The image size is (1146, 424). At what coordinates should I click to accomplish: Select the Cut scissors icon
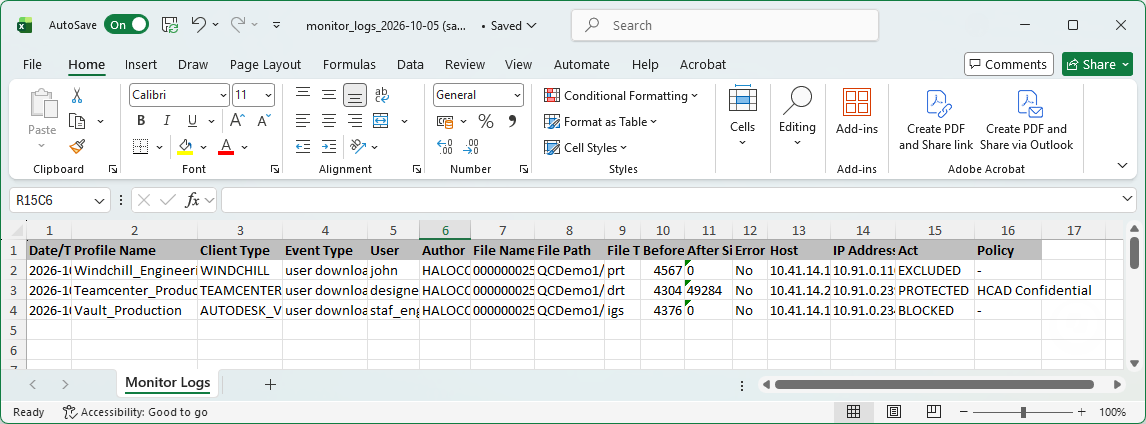click(x=77, y=95)
